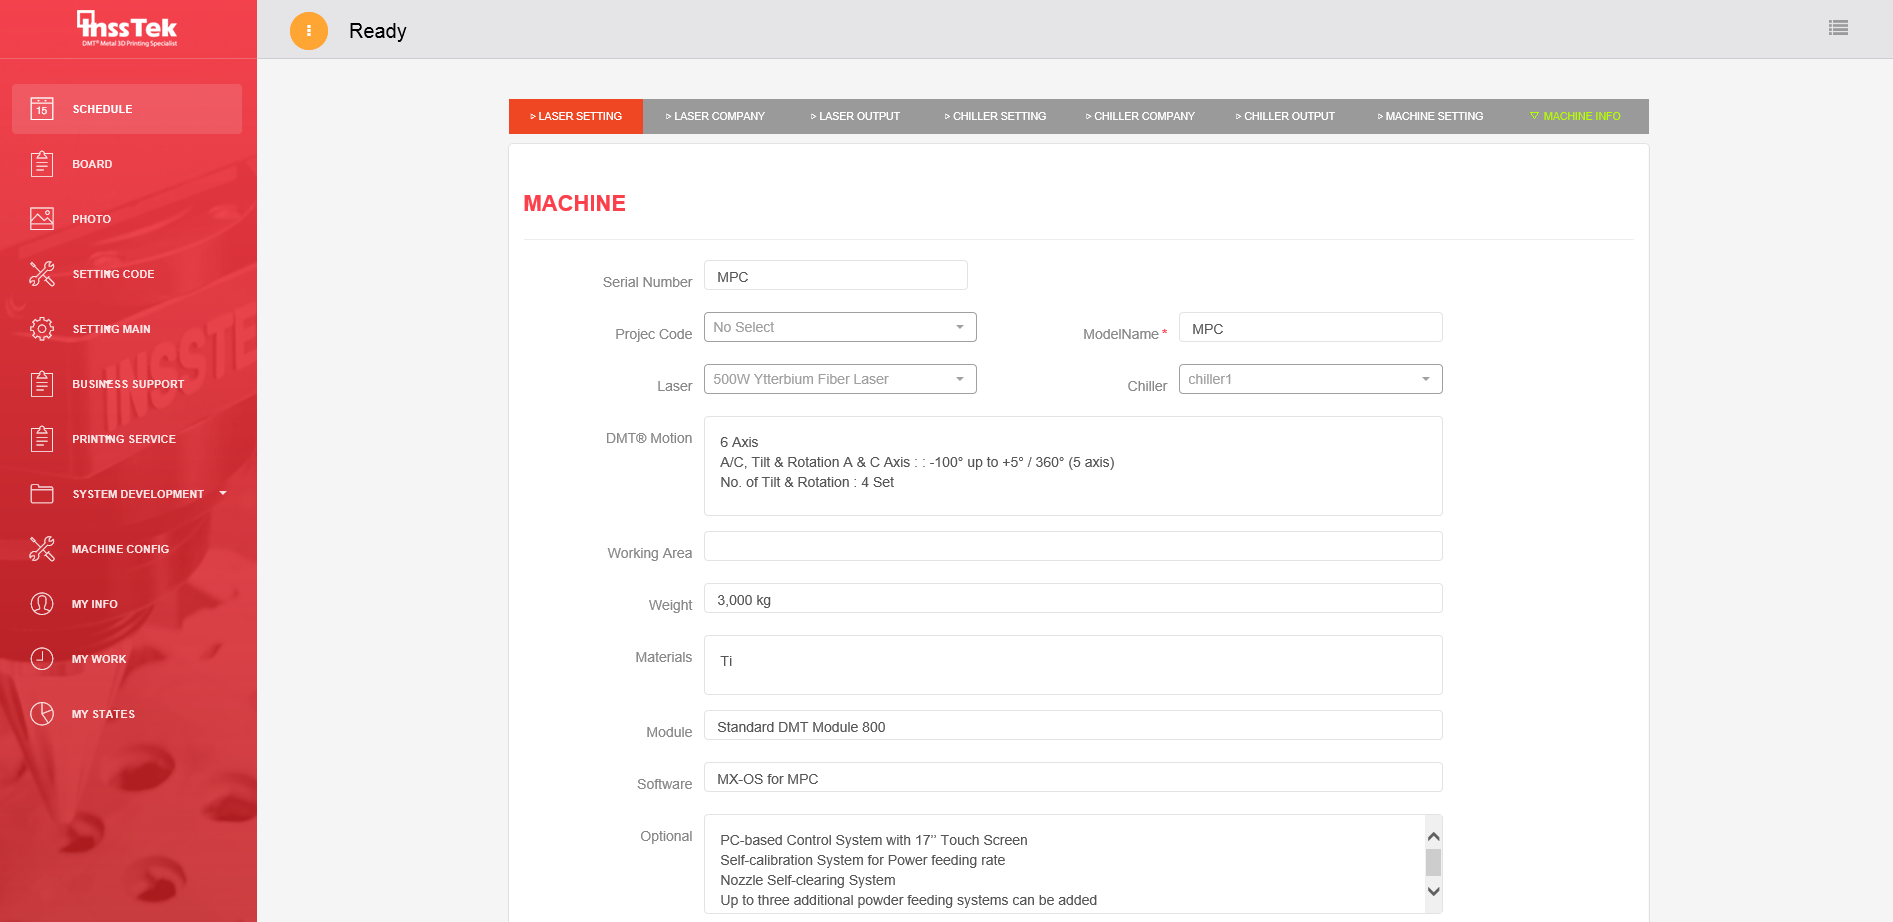This screenshot has height=922, width=1893.
Task: Click the My Info person icon
Action: tap(42, 604)
